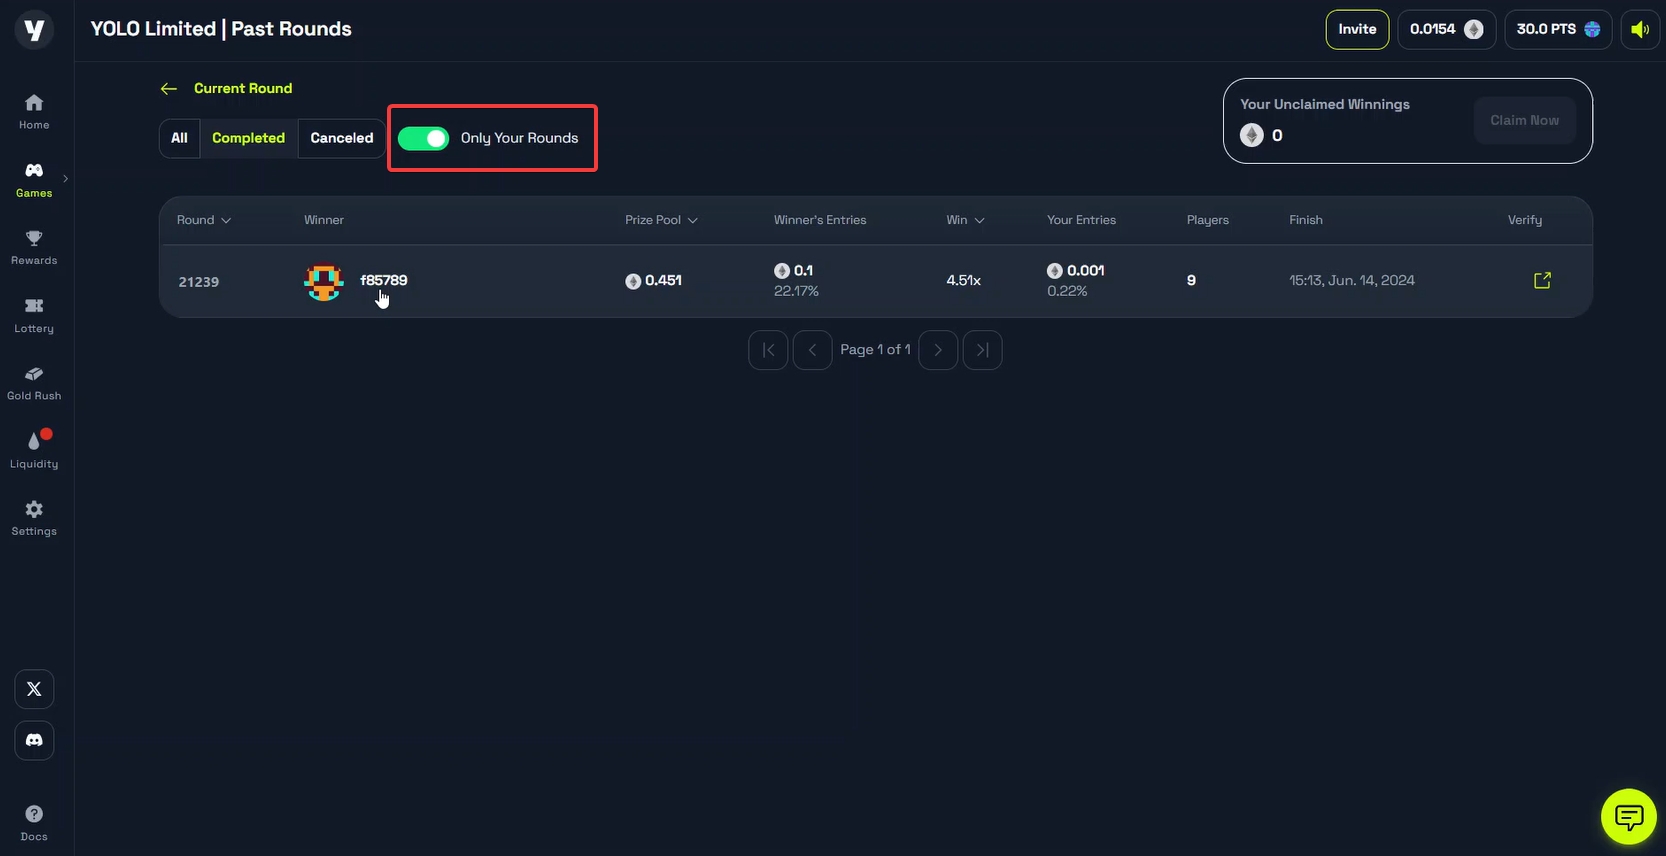The image size is (1666, 856).
Task: Switch to the Canceled rounds tab
Action: click(x=341, y=138)
